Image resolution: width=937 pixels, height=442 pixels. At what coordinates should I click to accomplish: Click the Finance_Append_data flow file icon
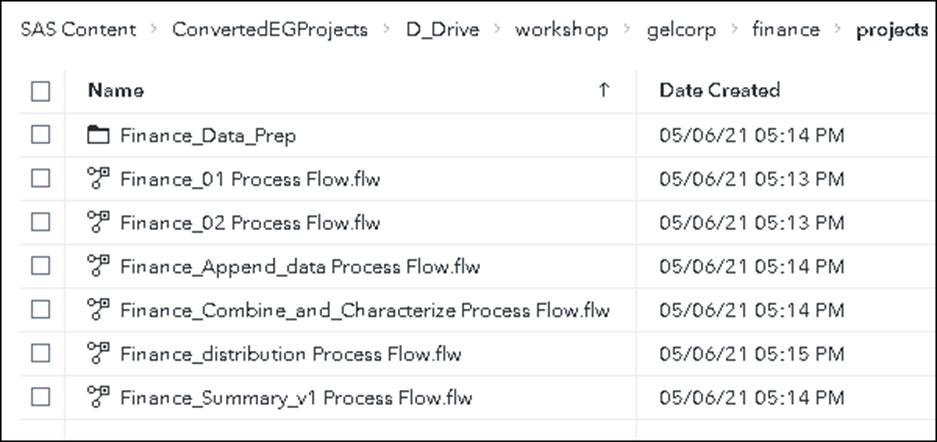tap(98, 266)
